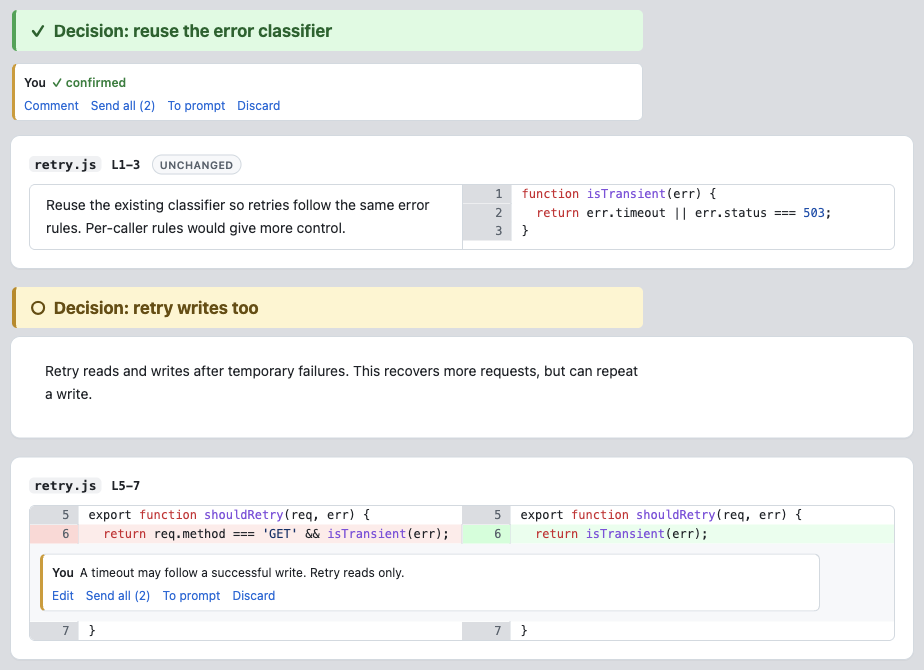Click line number 7 on the left diff side
Image resolution: width=924 pixels, height=670 pixels.
[x=54, y=631]
